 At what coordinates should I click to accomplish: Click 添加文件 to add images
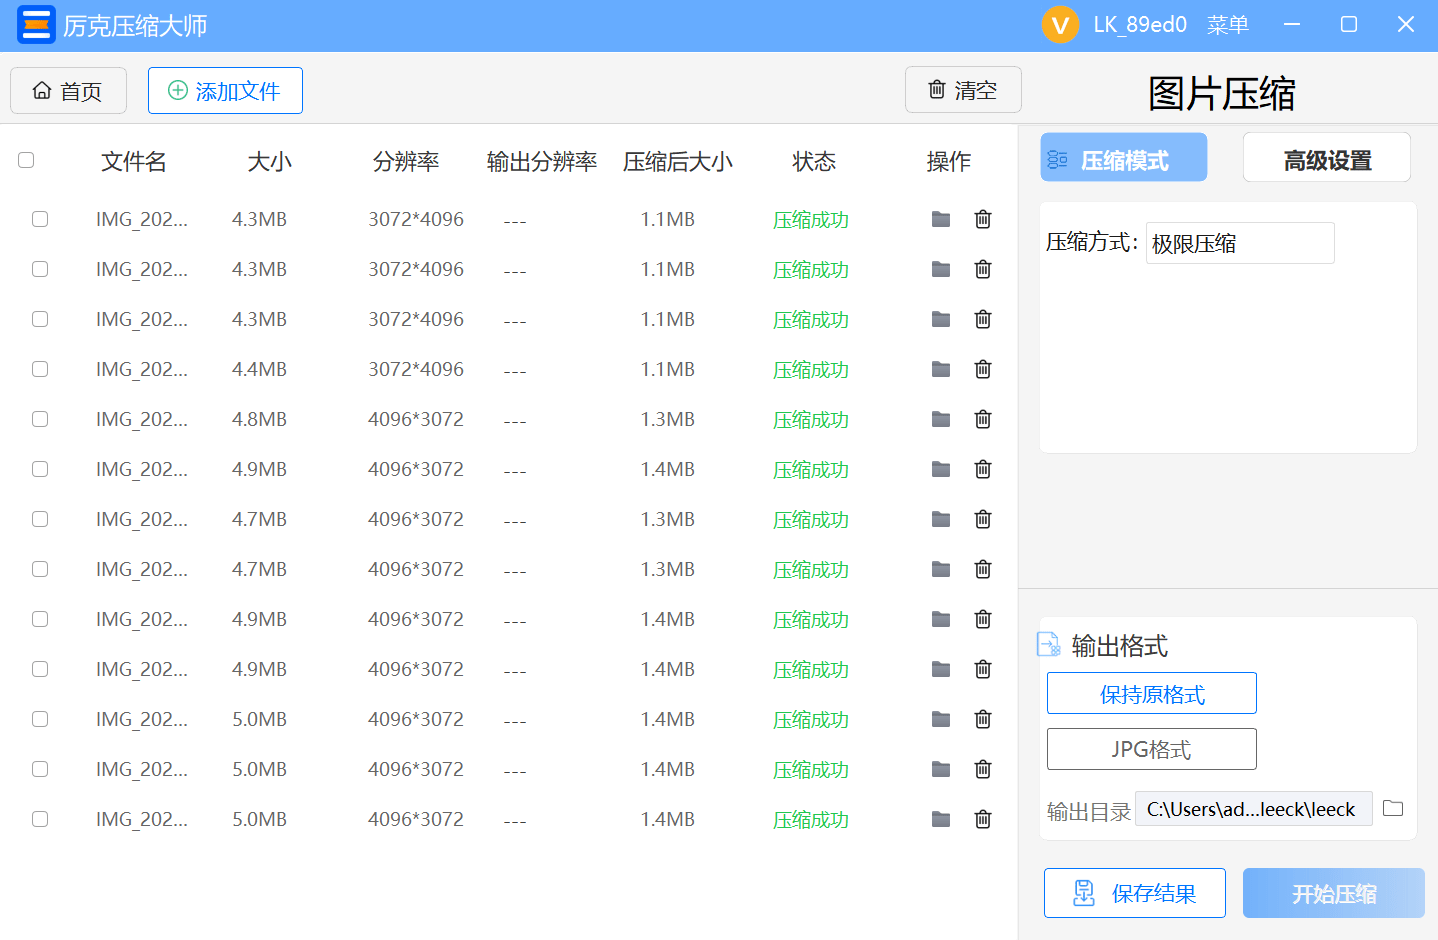click(x=225, y=91)
